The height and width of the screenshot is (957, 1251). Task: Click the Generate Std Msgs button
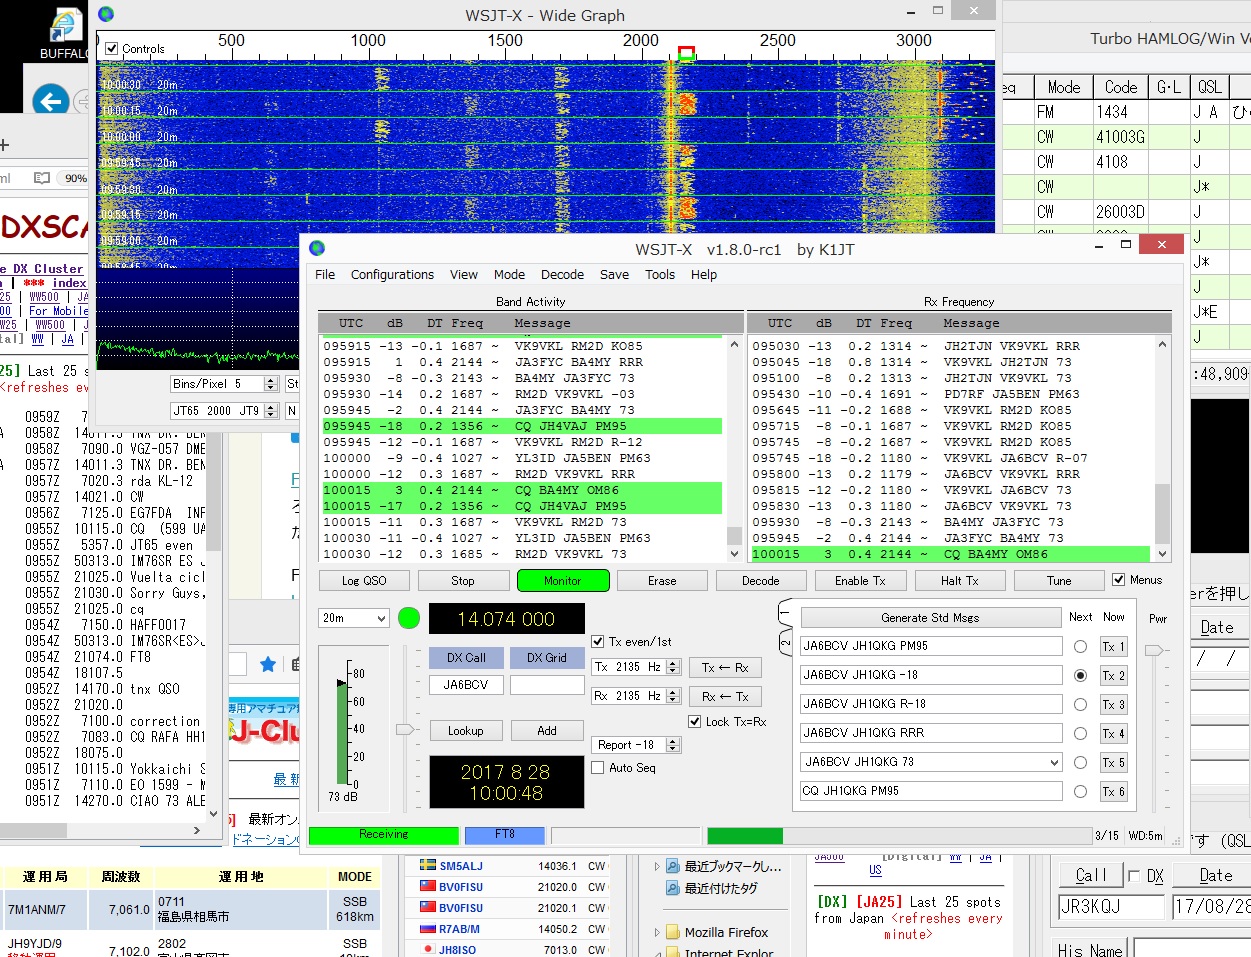930,618
